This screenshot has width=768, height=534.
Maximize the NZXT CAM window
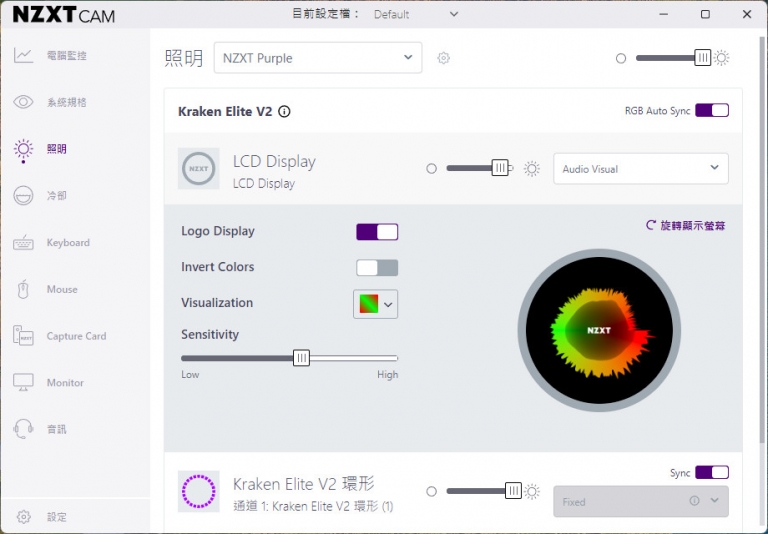pos(705,14)
